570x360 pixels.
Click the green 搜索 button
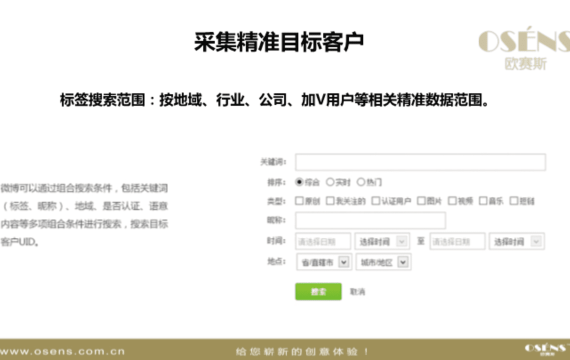click(318, 292)
